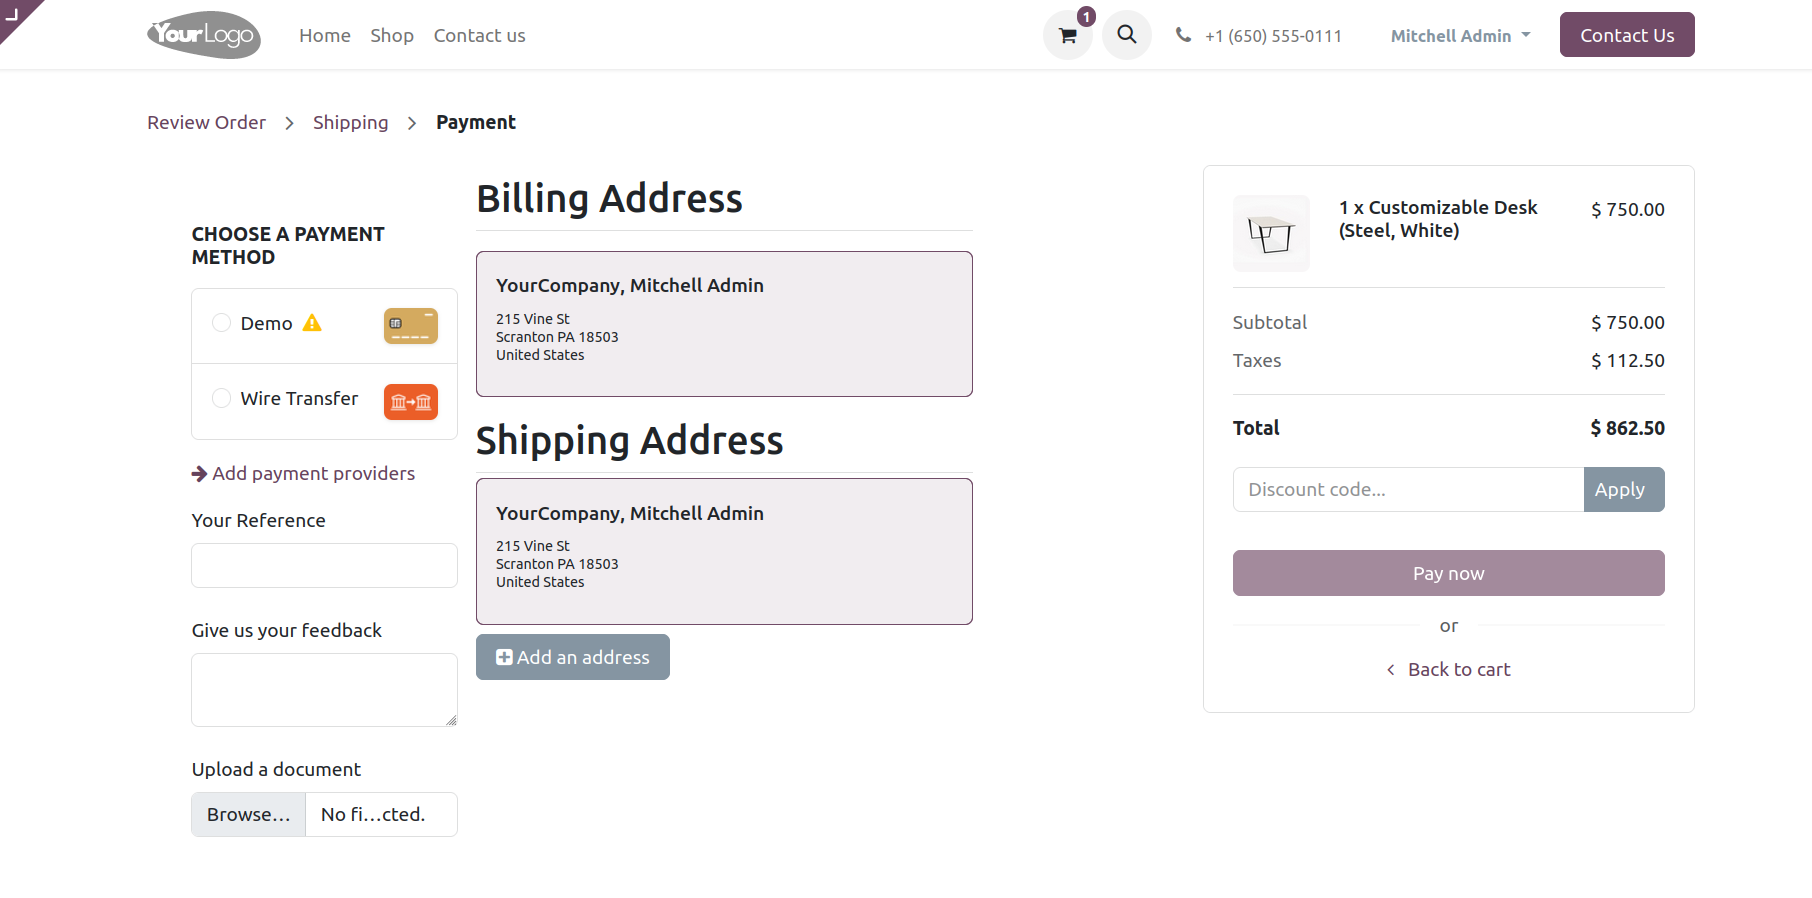Click Add an address button
Image resolution: width=1812 pixels, height=898 pixels.
point(573,657)
